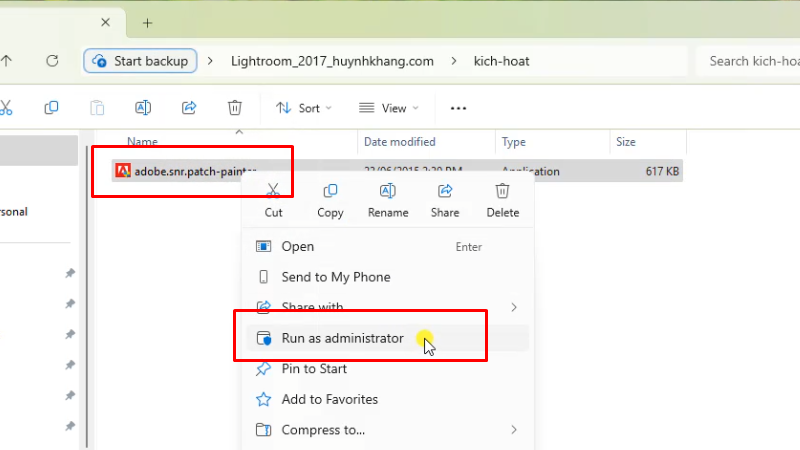The height and width of the screenshot is (450, 800).
Task: Sort by the Name column header
Action: (142, 142)
